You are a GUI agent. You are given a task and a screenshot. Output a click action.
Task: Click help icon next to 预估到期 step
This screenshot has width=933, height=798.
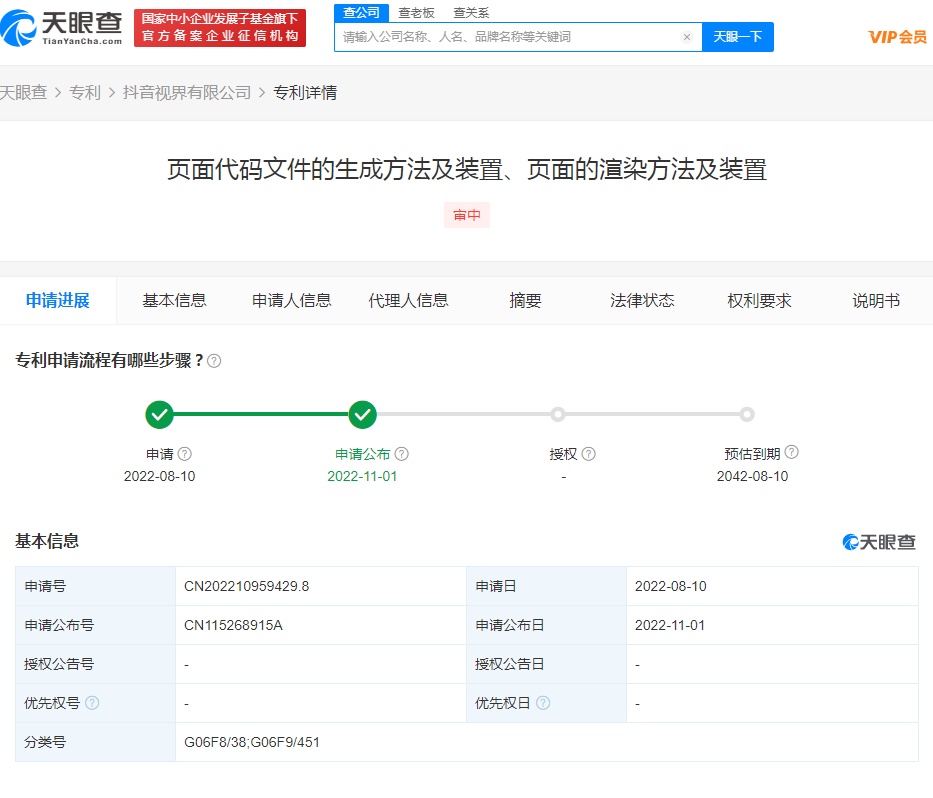(791, 452)
